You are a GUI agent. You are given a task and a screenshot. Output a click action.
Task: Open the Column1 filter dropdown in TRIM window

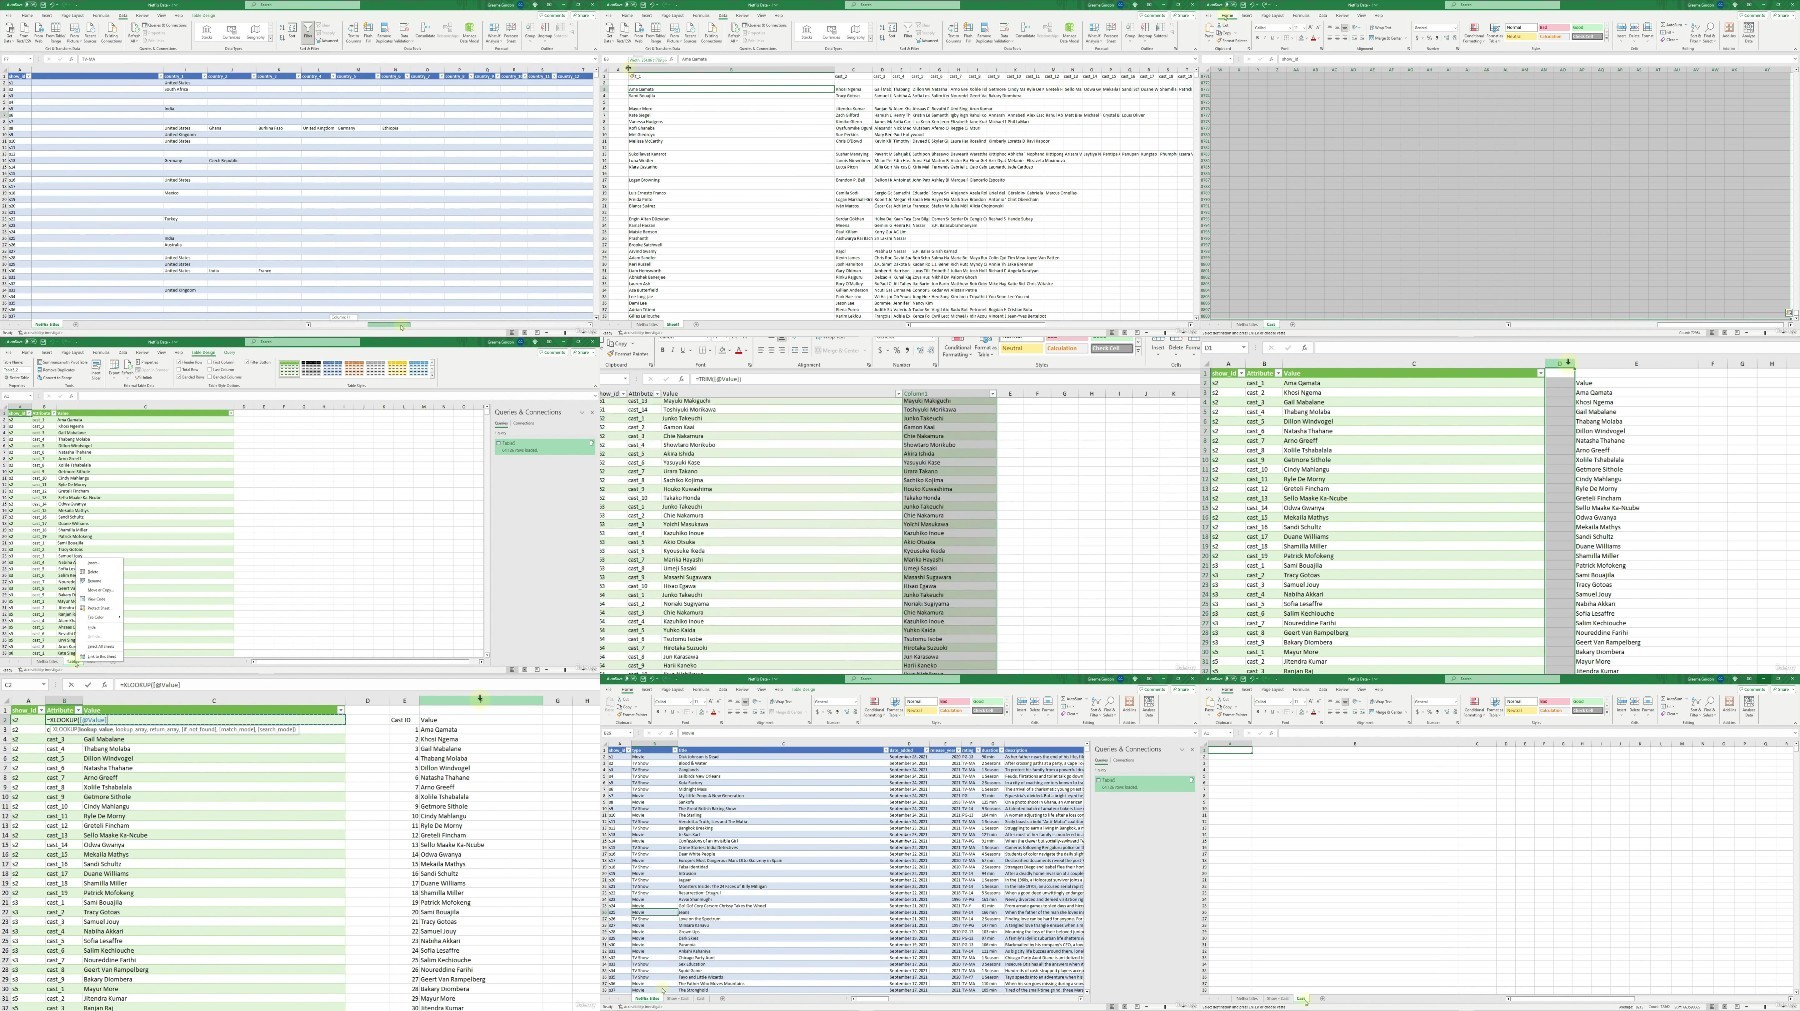pyautogui.click(x=992, y=394)
